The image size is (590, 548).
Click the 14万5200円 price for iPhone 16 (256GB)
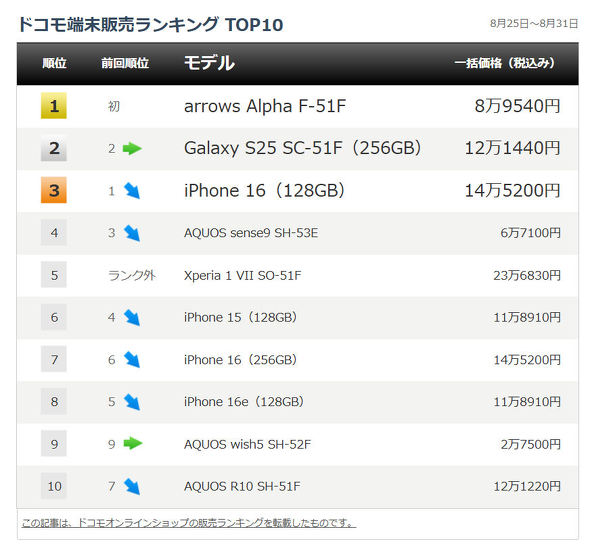(527, 359)
